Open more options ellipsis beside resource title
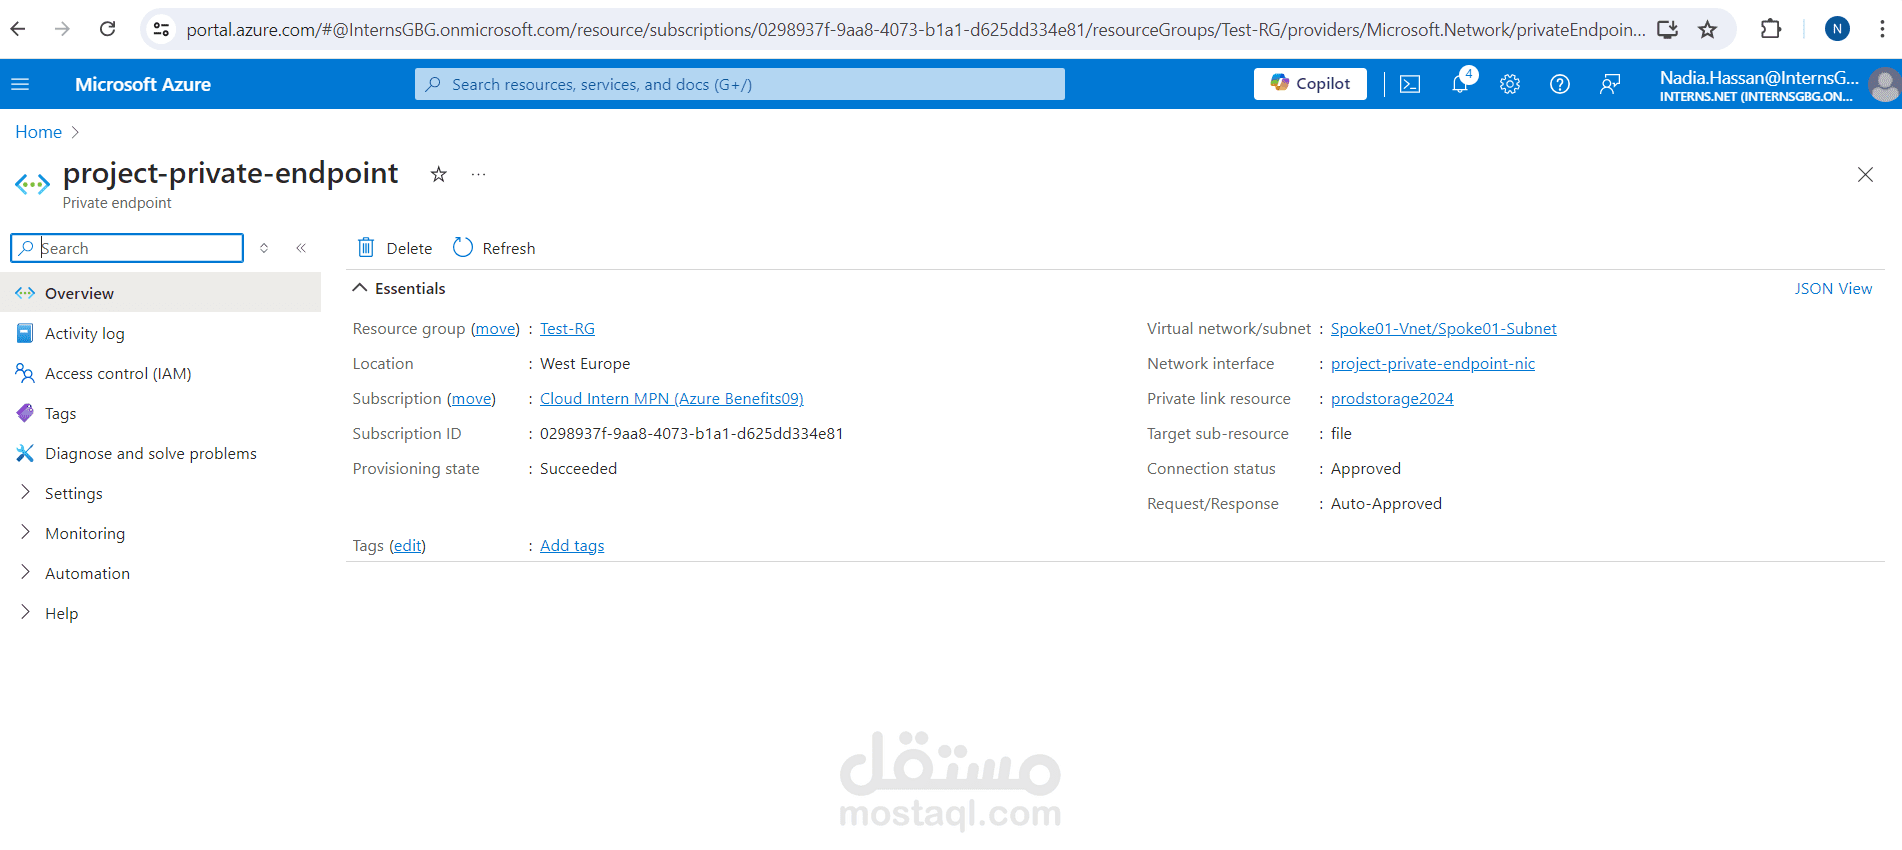The image size is (1902, 850). 479,175
